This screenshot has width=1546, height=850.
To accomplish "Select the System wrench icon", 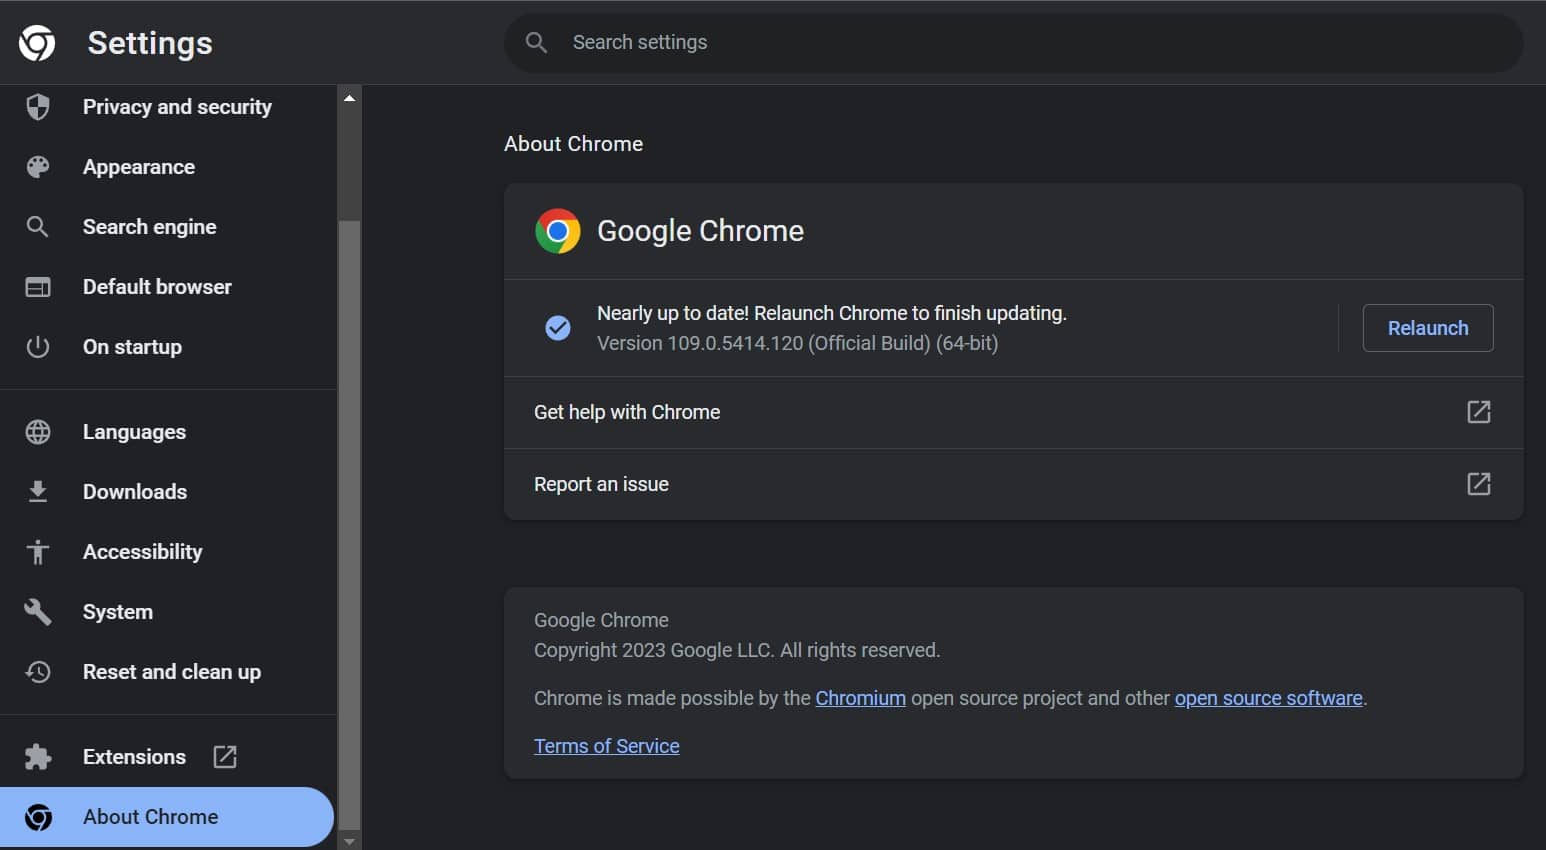I will click(37, 611).
